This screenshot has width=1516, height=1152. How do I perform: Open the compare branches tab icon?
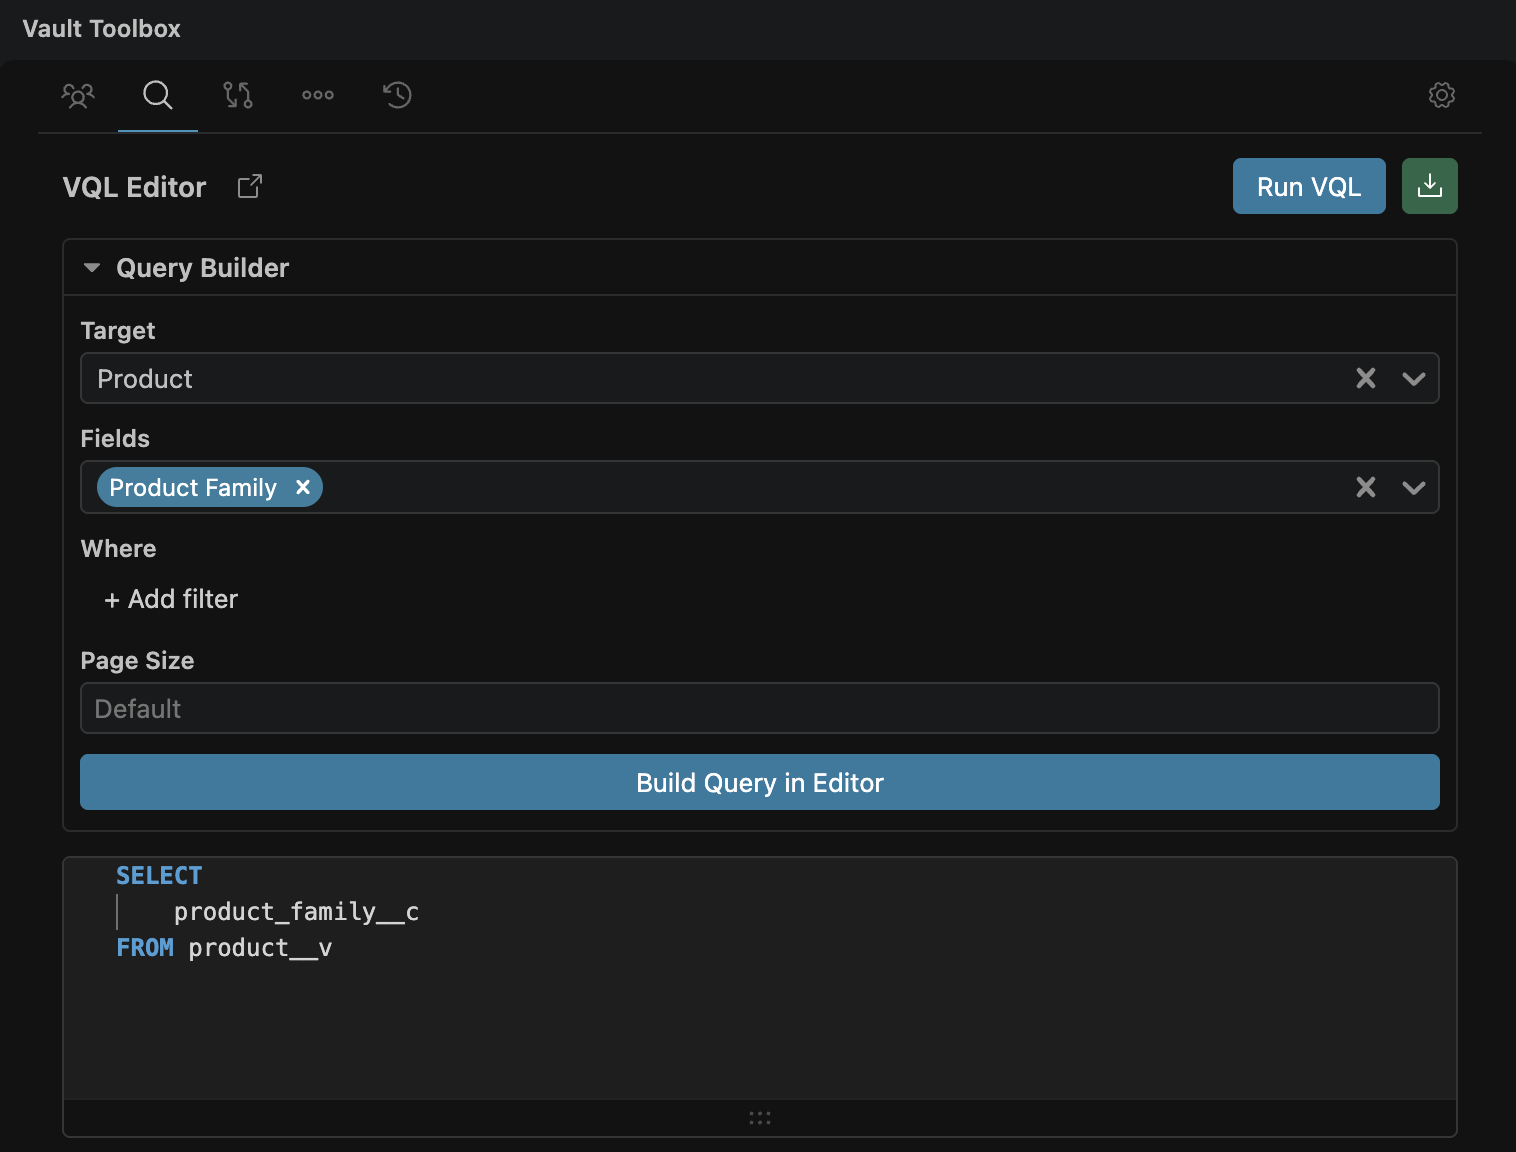(238, 95)
